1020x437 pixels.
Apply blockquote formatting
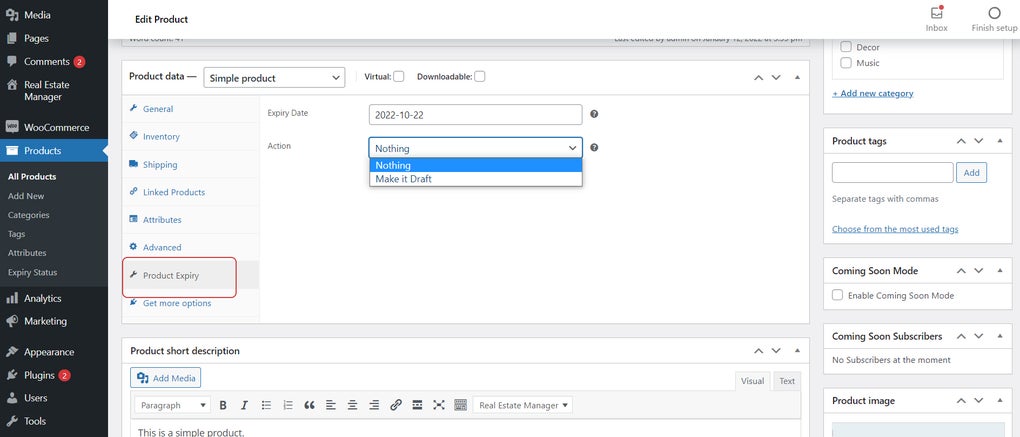(309, 405)
